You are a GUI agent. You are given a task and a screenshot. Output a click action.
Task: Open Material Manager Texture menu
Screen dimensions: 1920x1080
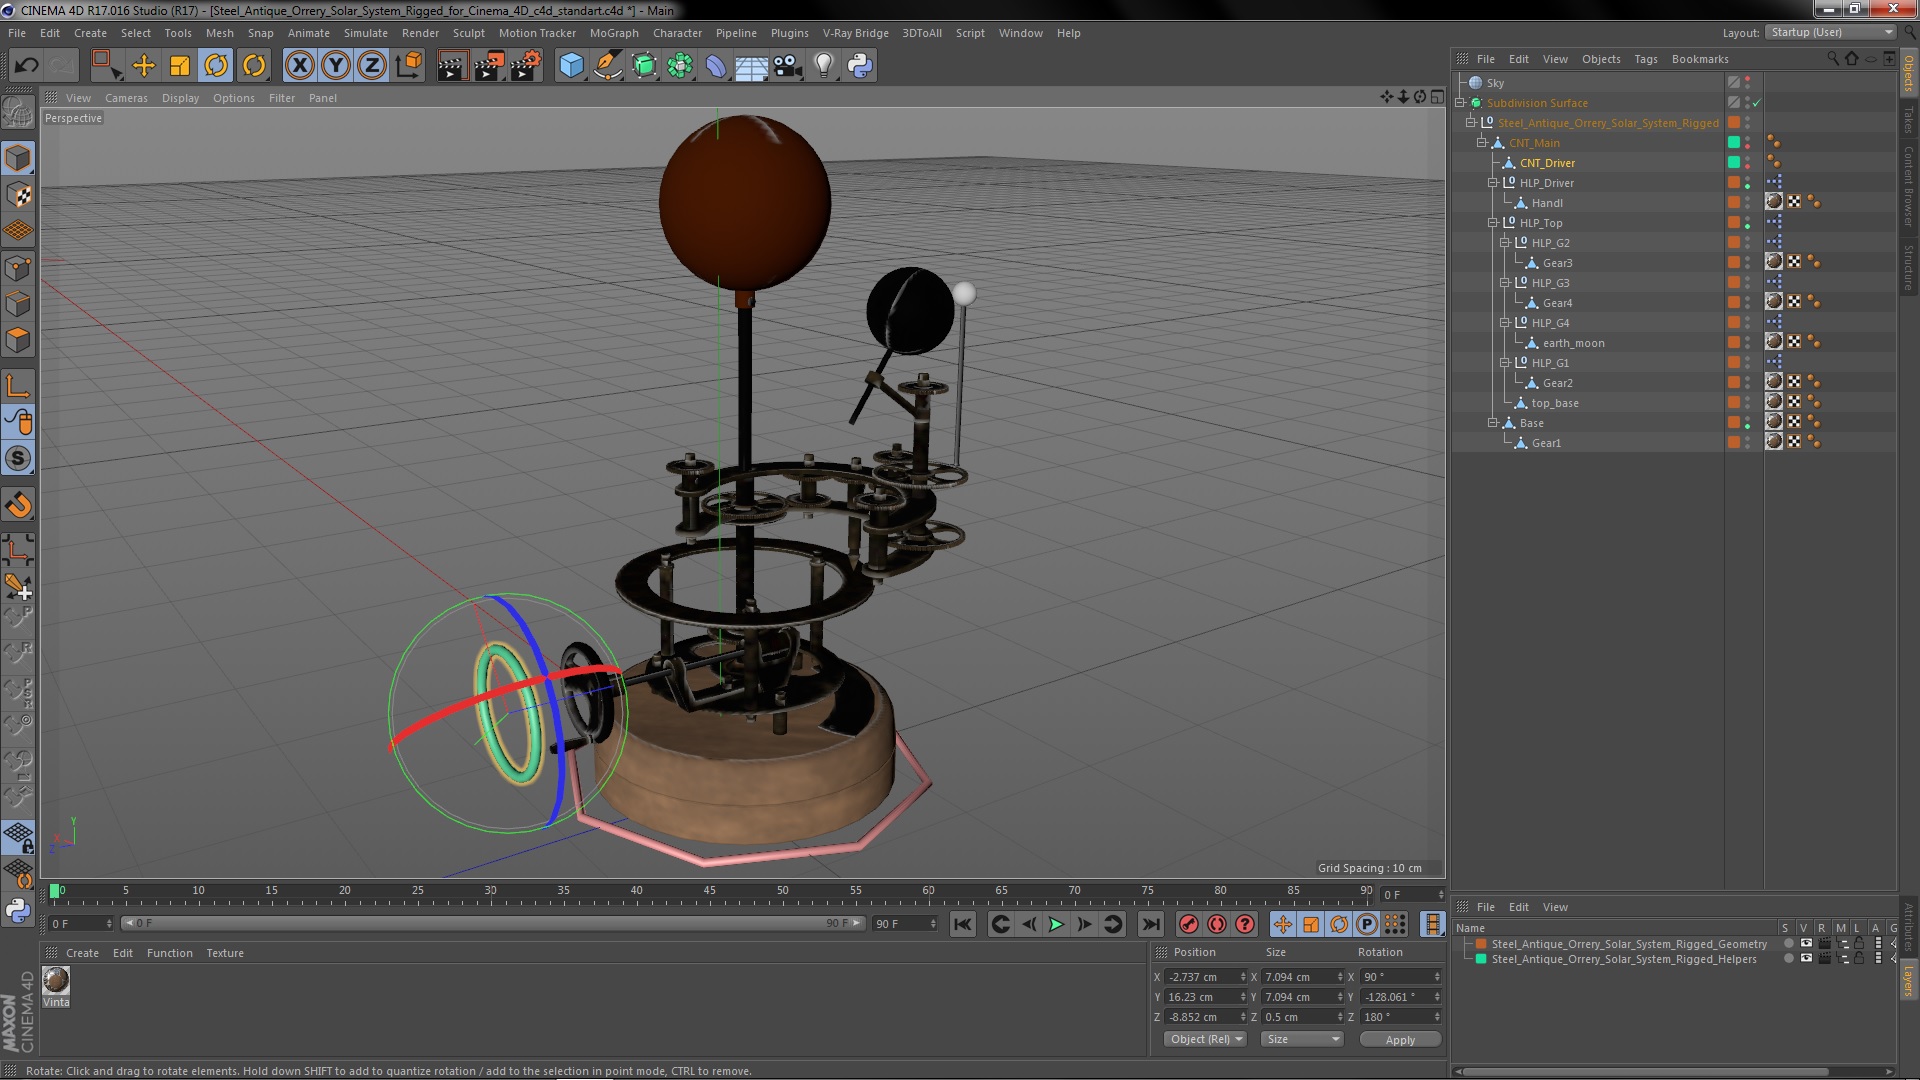pos(225,953)
